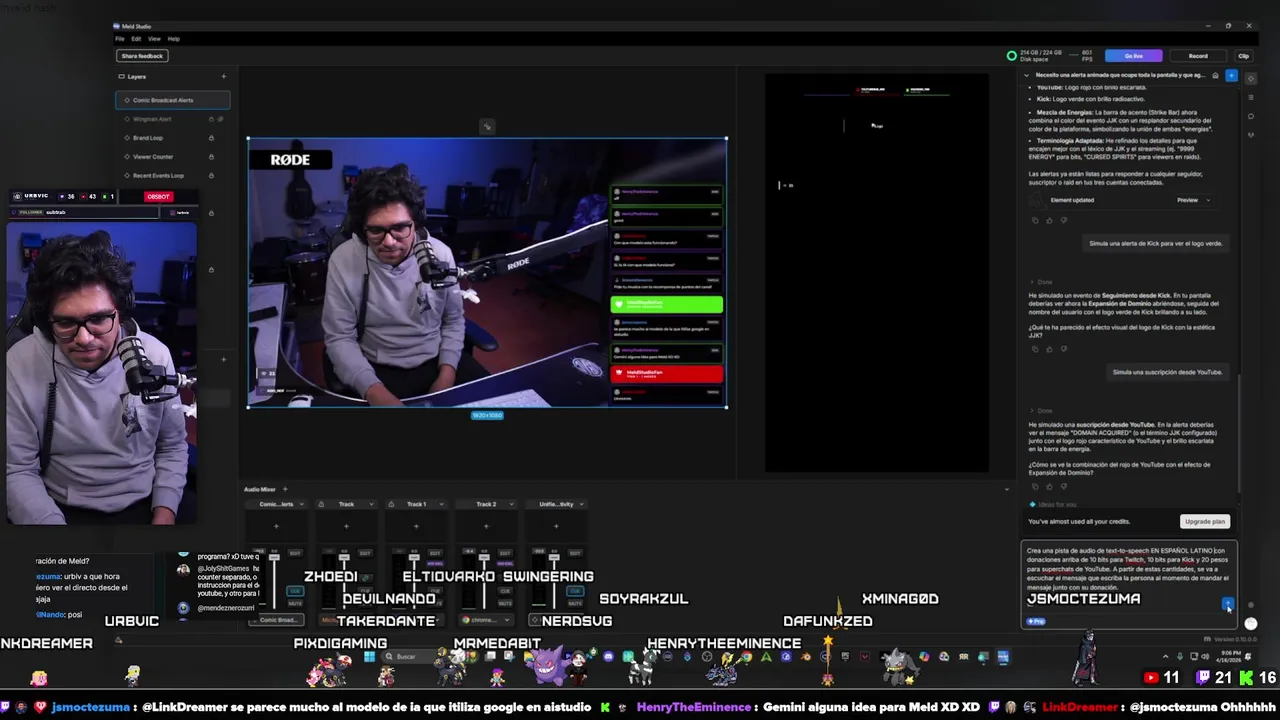Image resolution: width=1280 pixels, height=720 pixels.
Task: Open the Track channel dropdown
Action: coord(371,504)
